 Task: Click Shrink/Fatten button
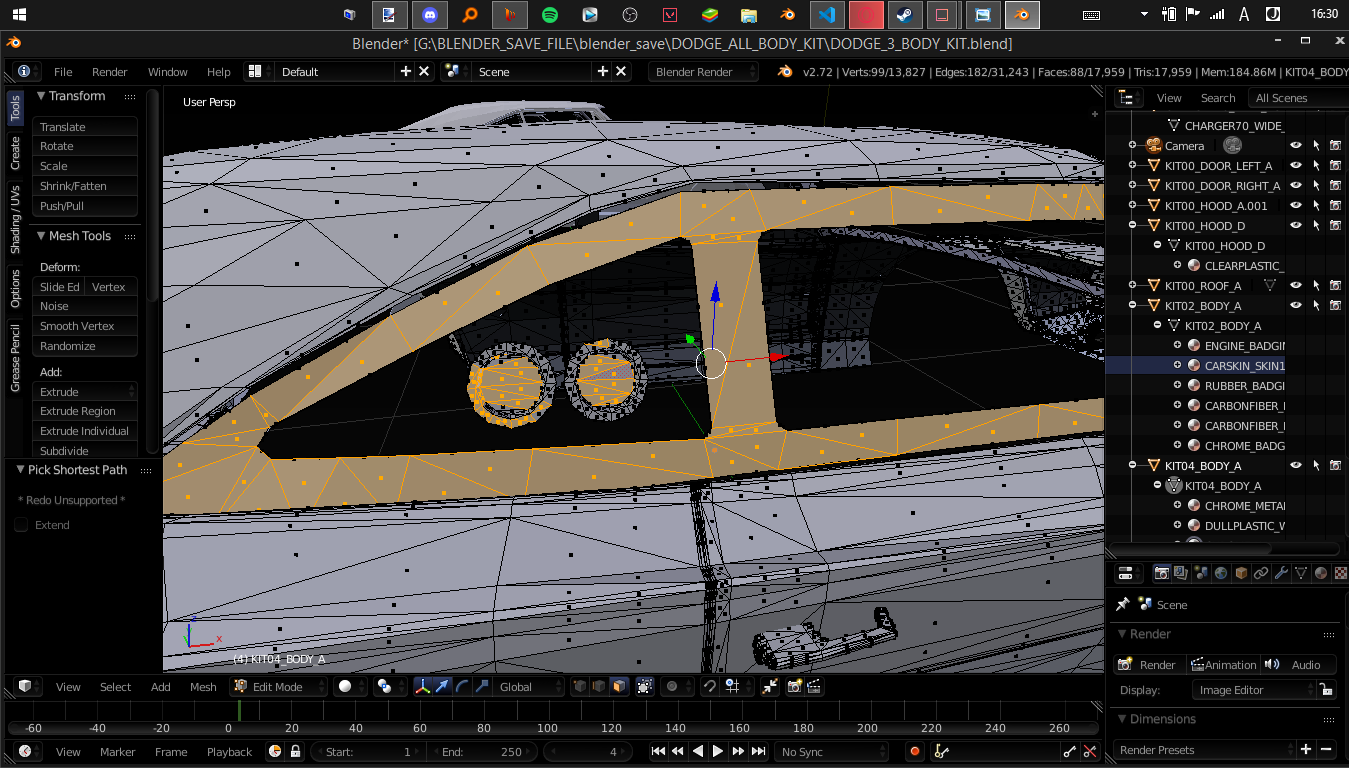tap(85, 186)
